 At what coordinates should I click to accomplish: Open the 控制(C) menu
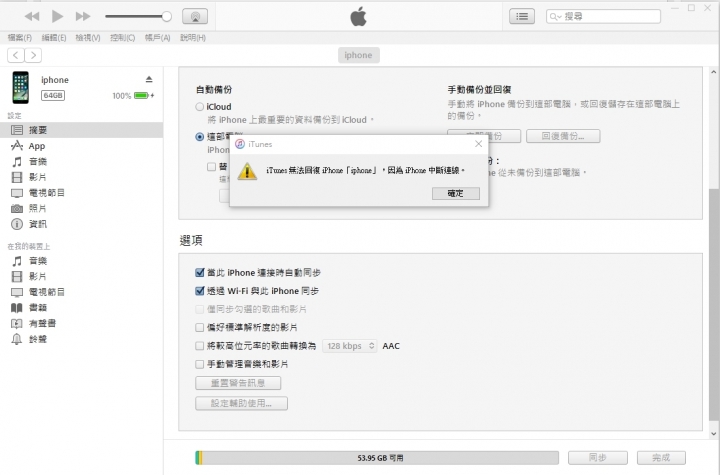click(123, 38)
